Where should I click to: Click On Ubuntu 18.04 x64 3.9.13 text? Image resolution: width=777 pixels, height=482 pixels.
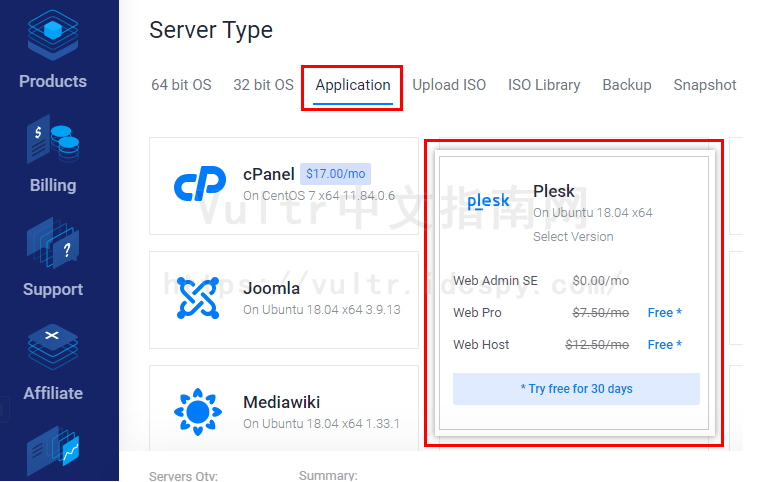point(322,310)
